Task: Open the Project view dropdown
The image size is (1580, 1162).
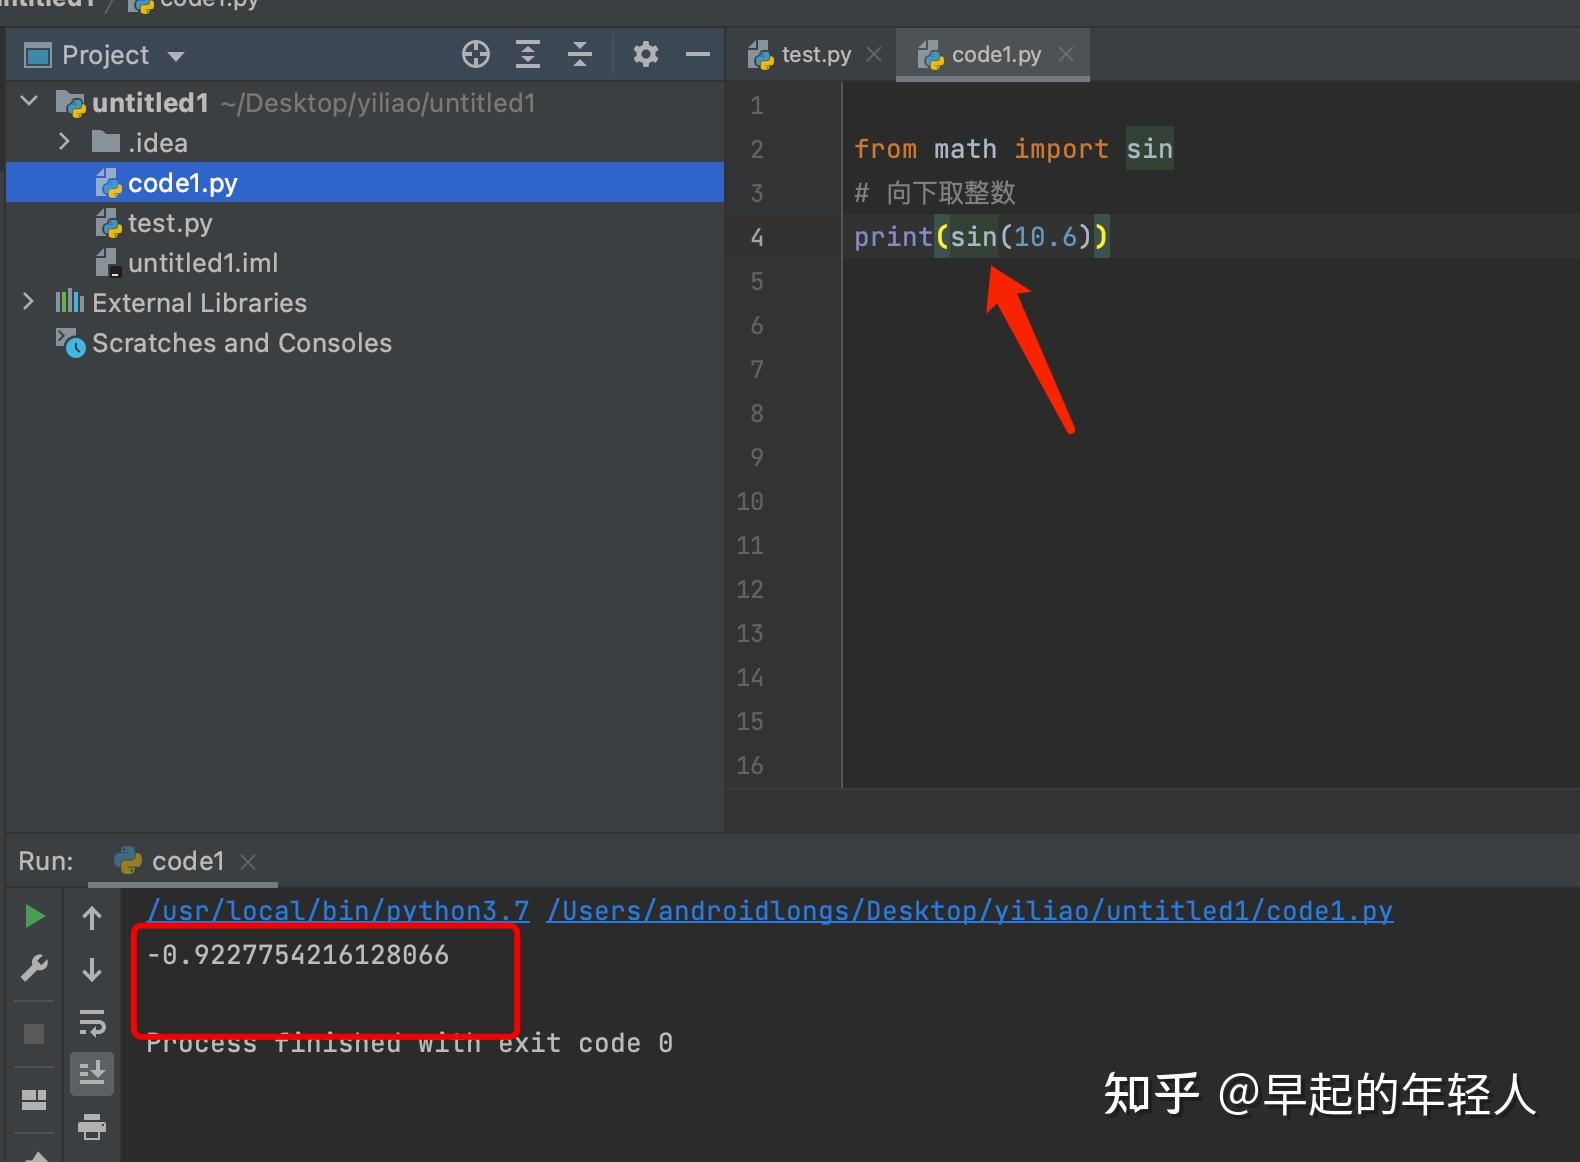Action: [176, 57]
